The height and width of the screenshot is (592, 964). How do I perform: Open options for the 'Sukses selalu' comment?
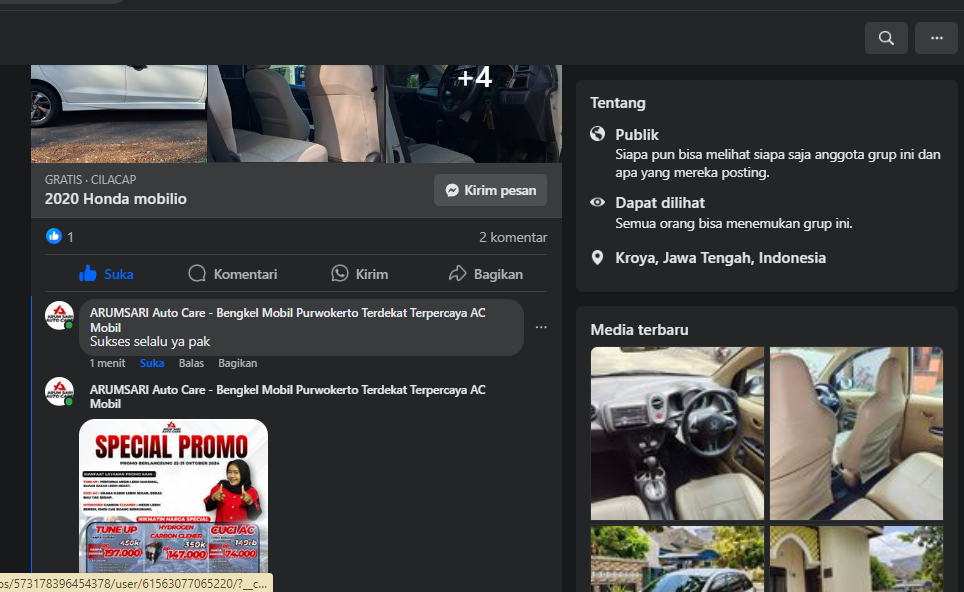pyautogui.click(x=541, y=327)
